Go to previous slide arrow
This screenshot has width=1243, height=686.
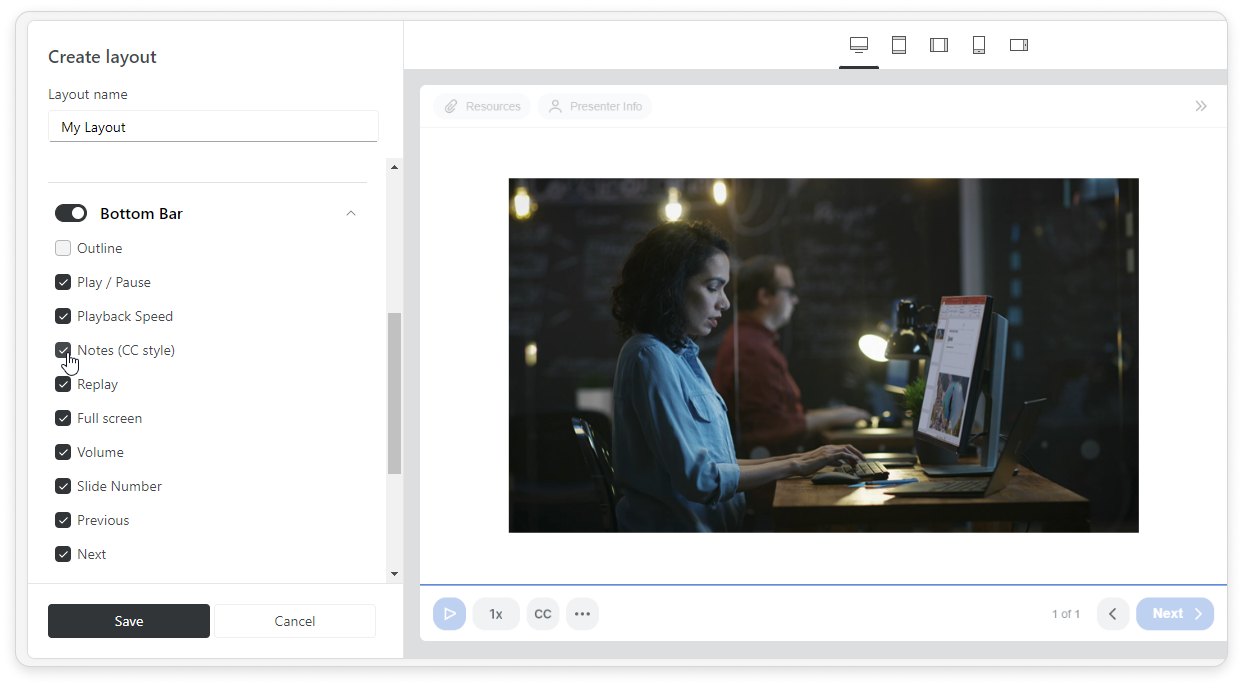pyautogui.click(x=1112, y=614)
